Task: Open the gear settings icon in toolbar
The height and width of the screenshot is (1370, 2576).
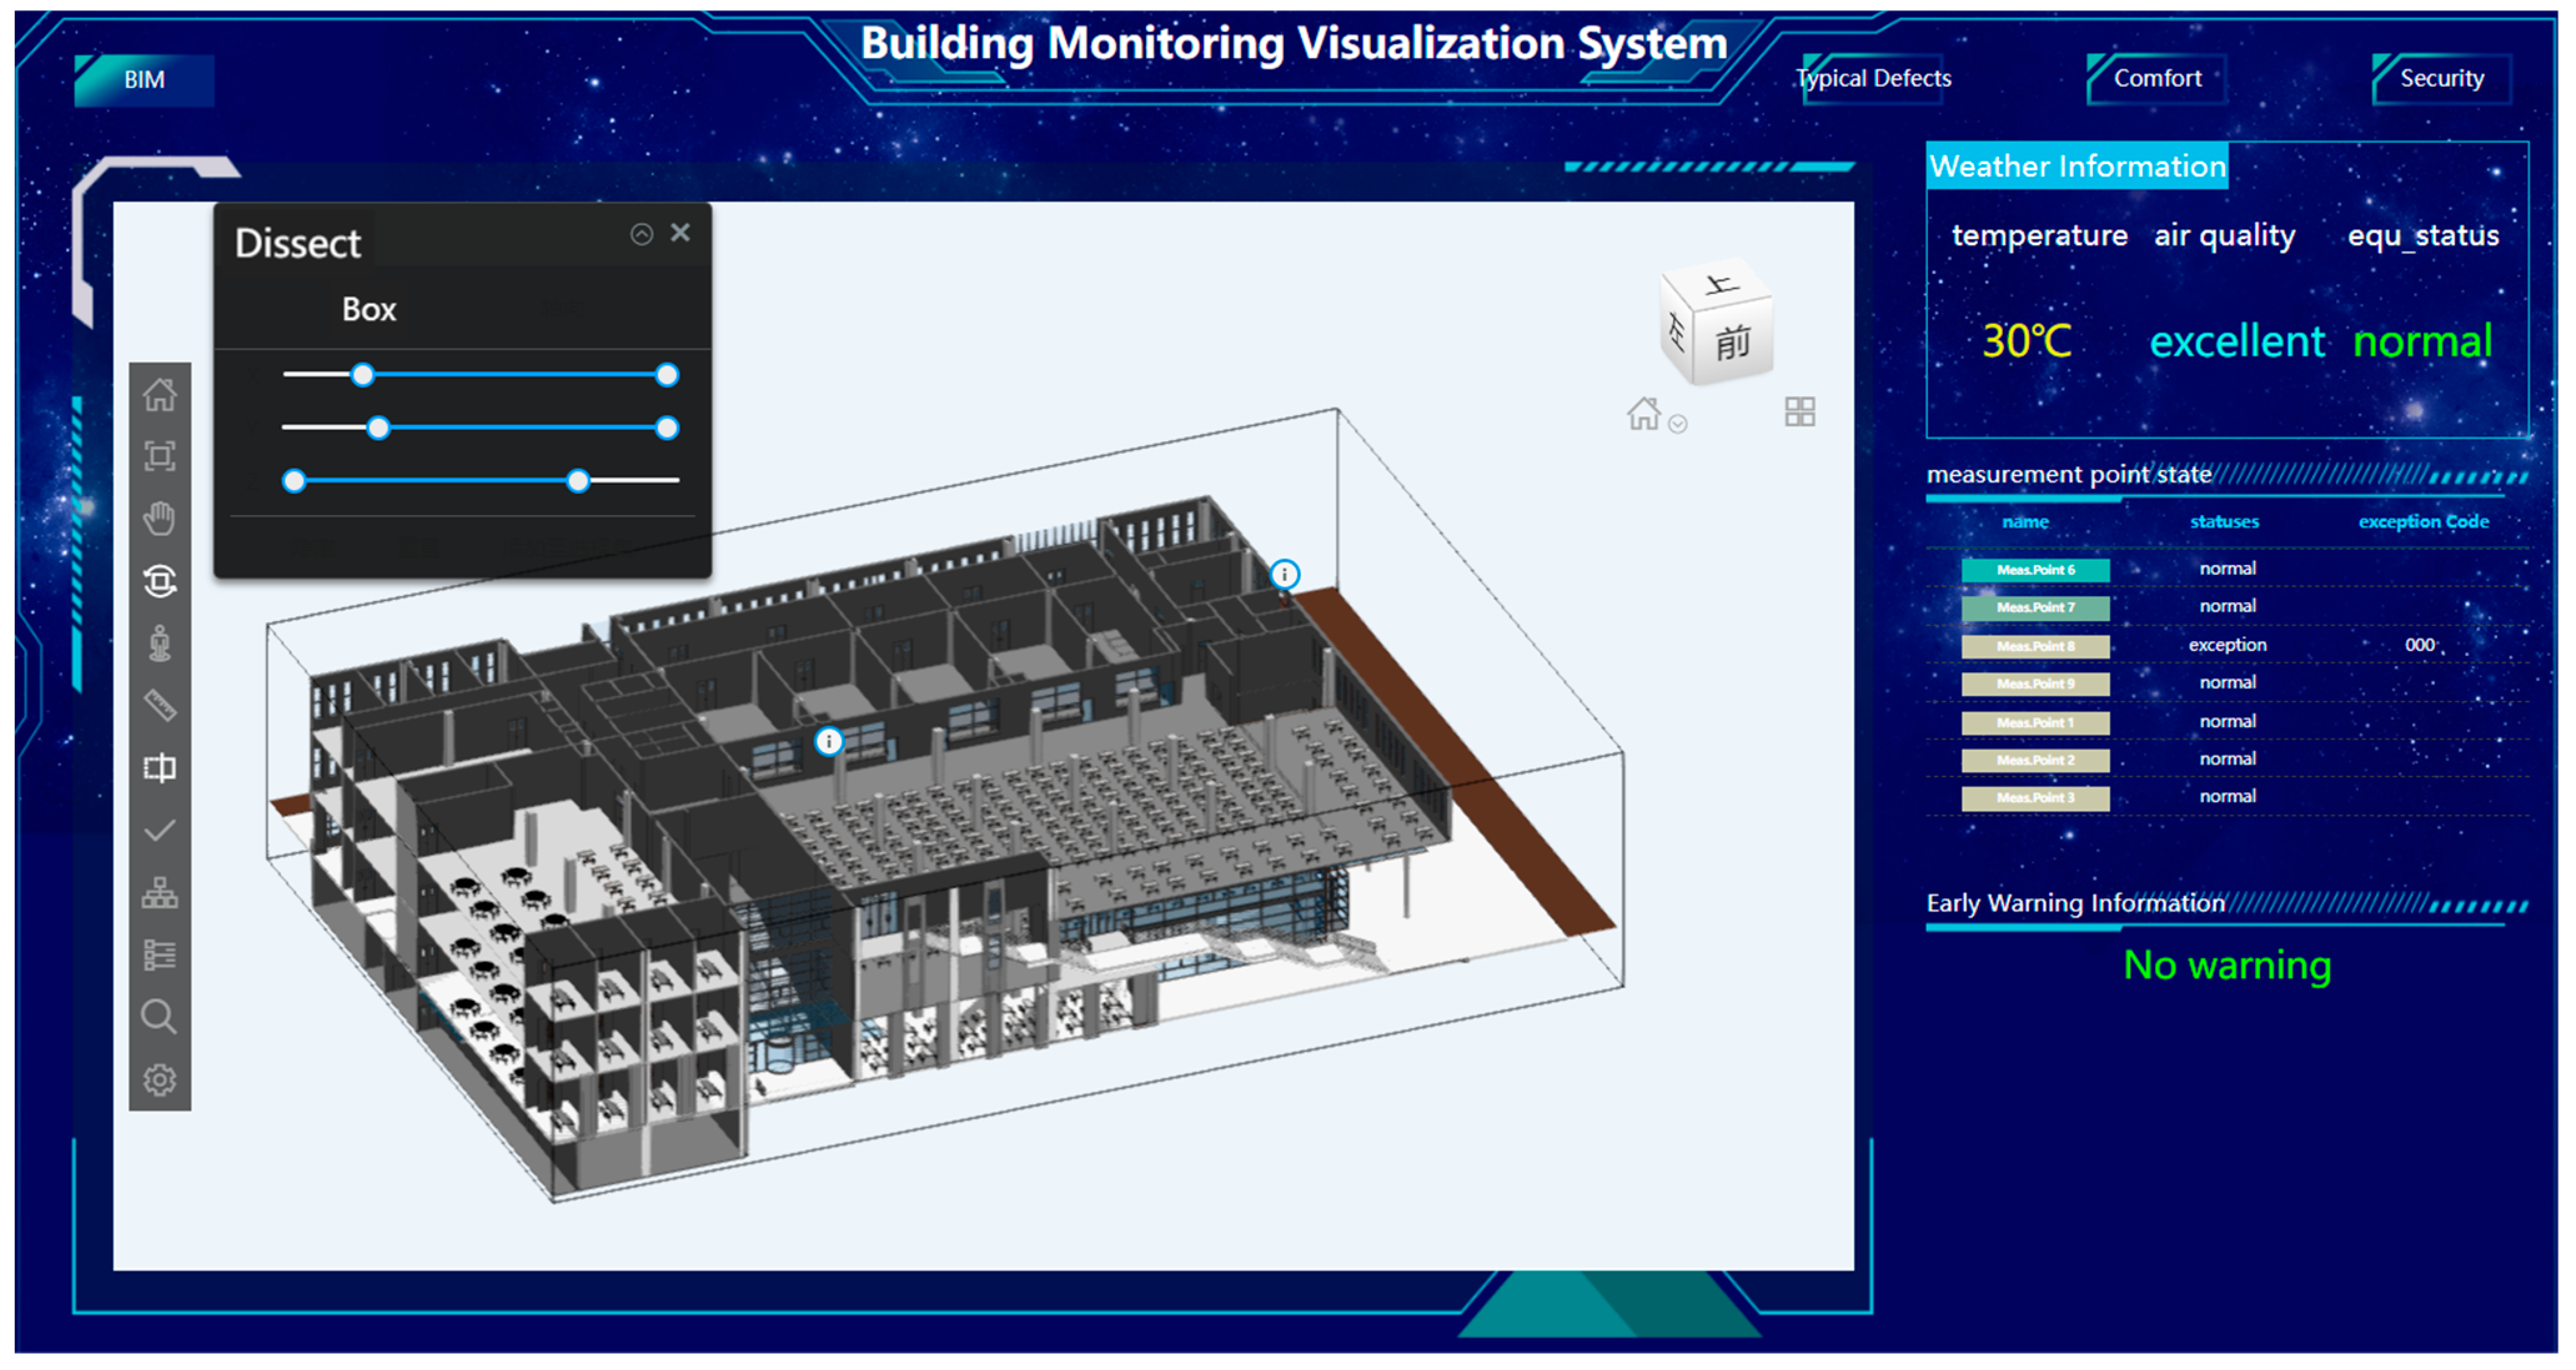Action: pos(159,1080)
